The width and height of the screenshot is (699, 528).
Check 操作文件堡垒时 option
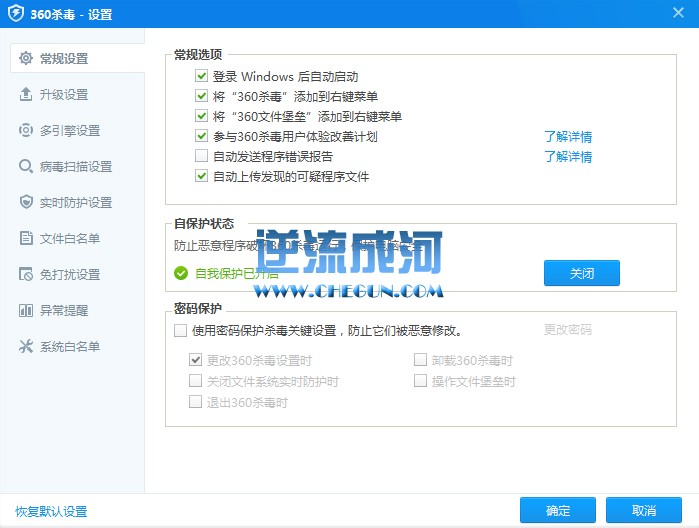click(x=420, y=381)
